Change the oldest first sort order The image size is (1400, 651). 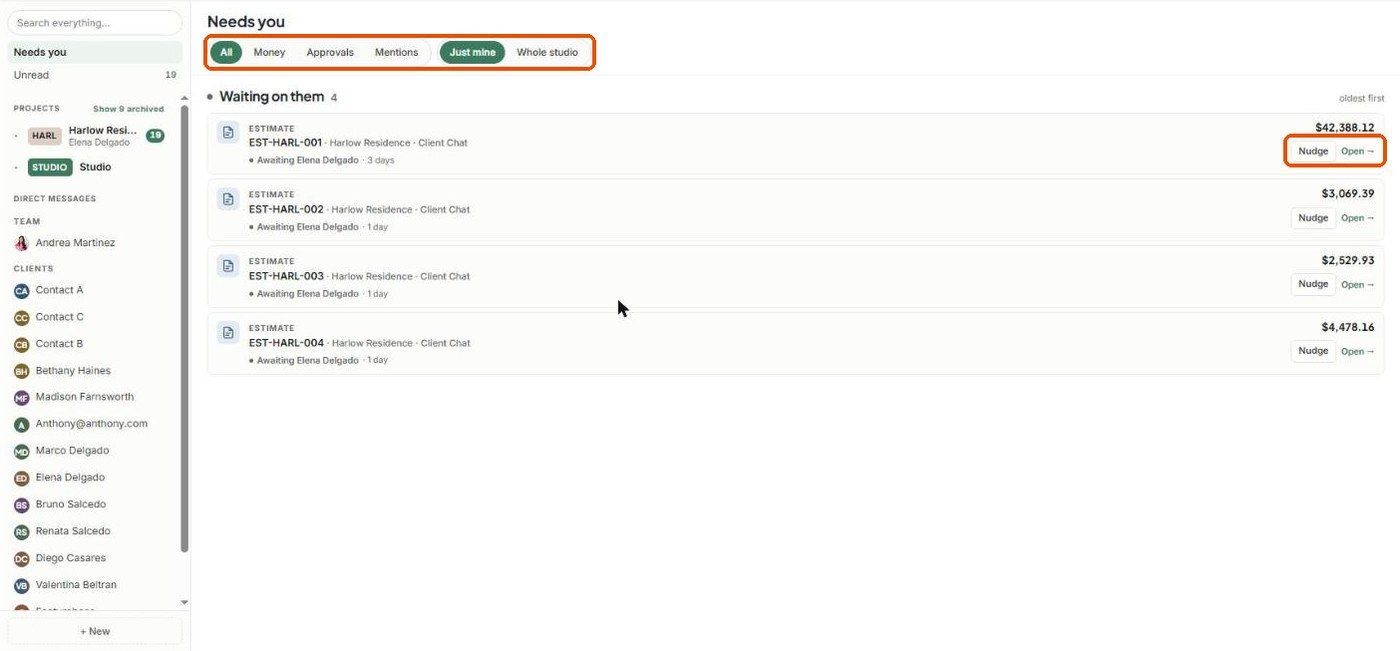pyautogui.click(x=1362, y=98)
